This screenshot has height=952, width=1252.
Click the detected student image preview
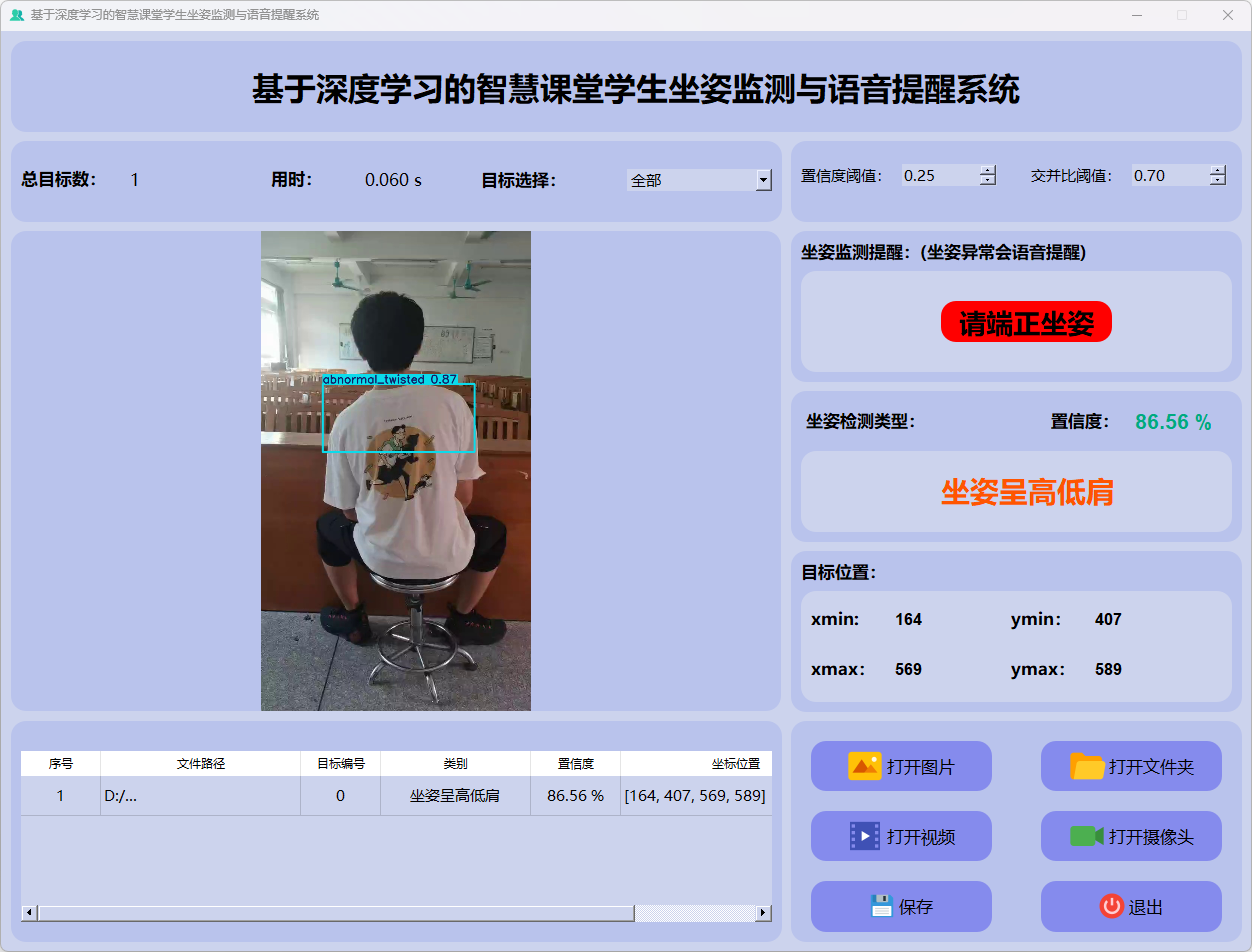pos(396,471)
